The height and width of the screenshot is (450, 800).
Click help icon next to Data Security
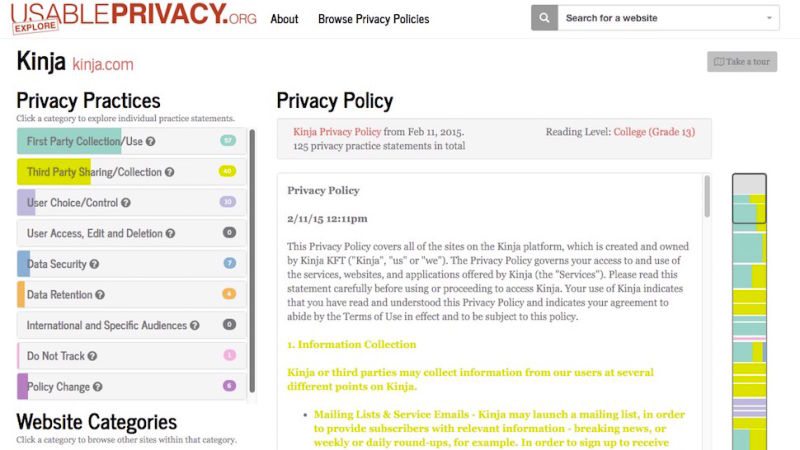(94, 264)
